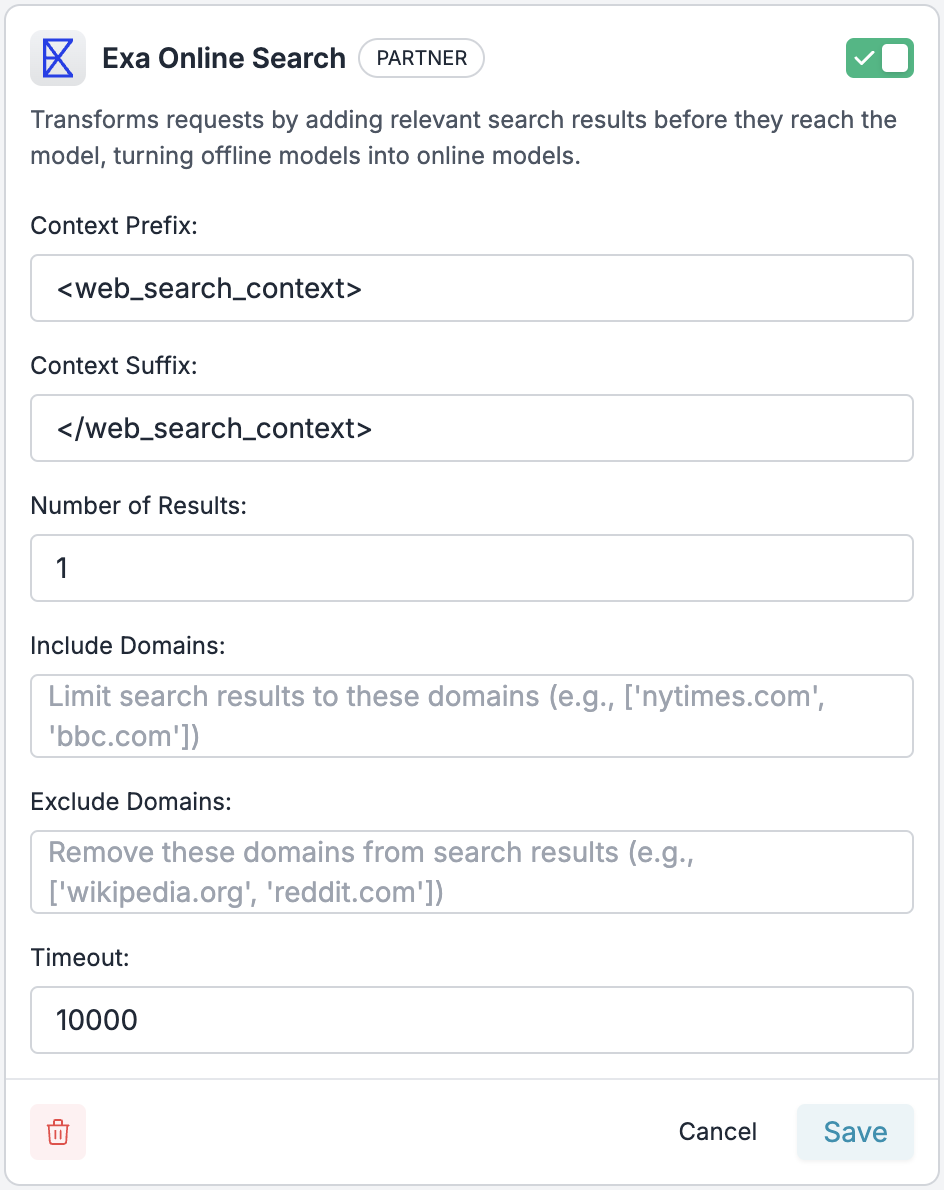Click the plugin description text
Screen dimensions: 944x1190
[464, 137]
